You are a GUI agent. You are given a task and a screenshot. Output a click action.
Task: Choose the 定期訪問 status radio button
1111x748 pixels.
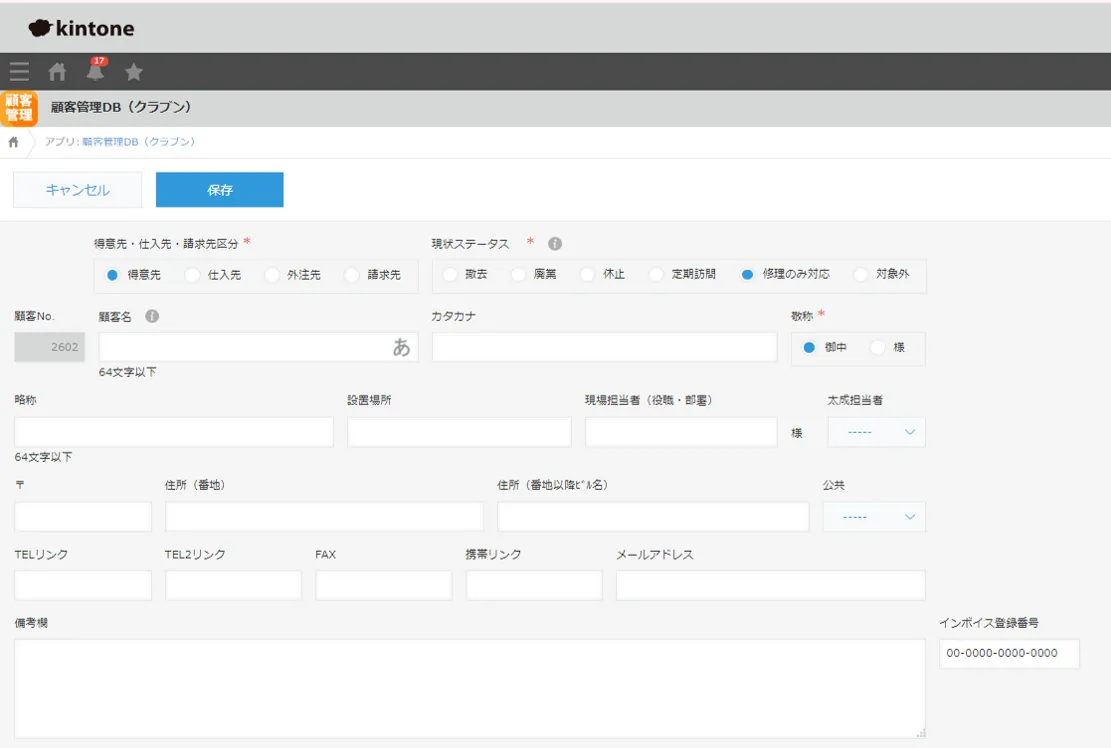click(x=657, y=274)
